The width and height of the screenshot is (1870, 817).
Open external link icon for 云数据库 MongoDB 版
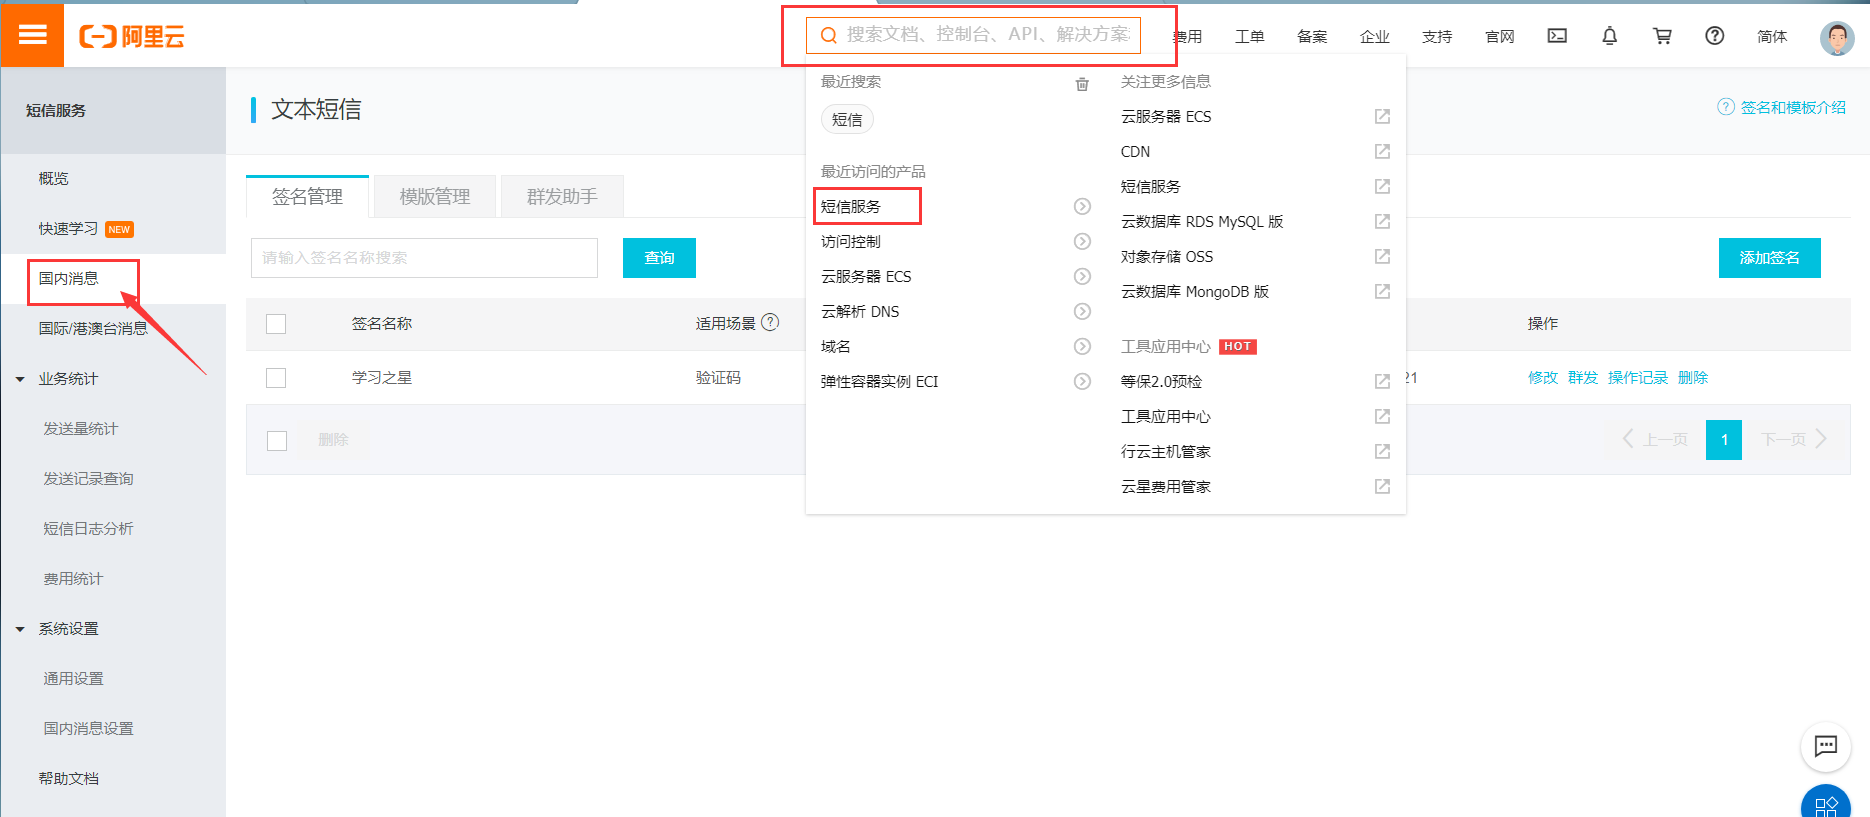click(1382, 292)
